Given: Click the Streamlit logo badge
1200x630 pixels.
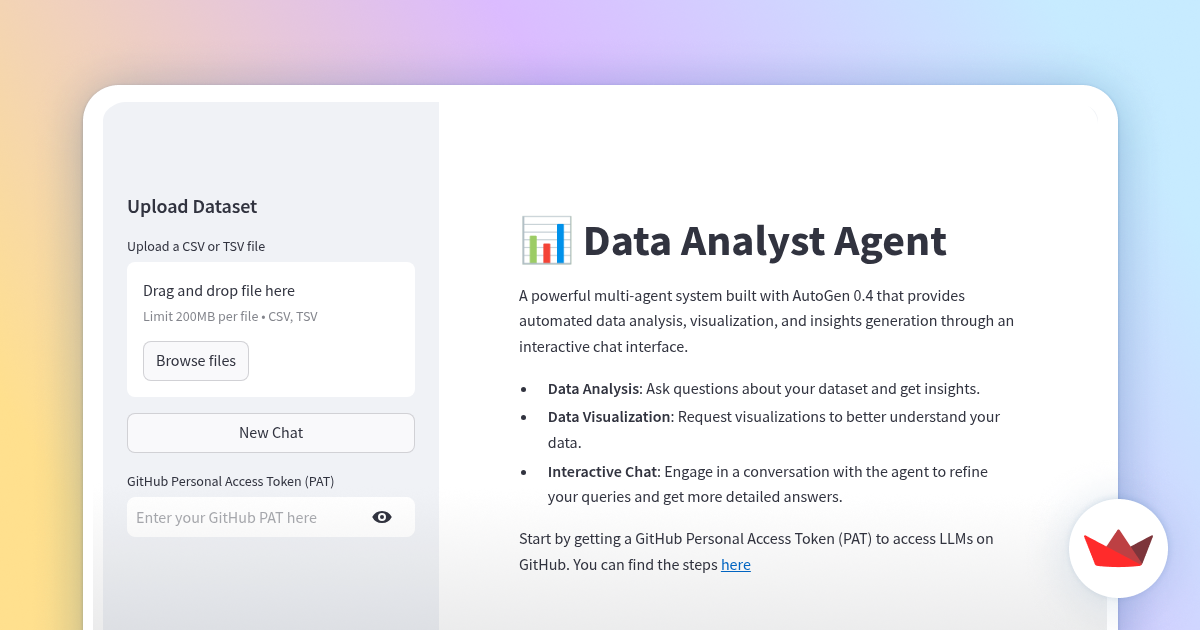Looking at the screenshot, I should tap(1118, 548).
